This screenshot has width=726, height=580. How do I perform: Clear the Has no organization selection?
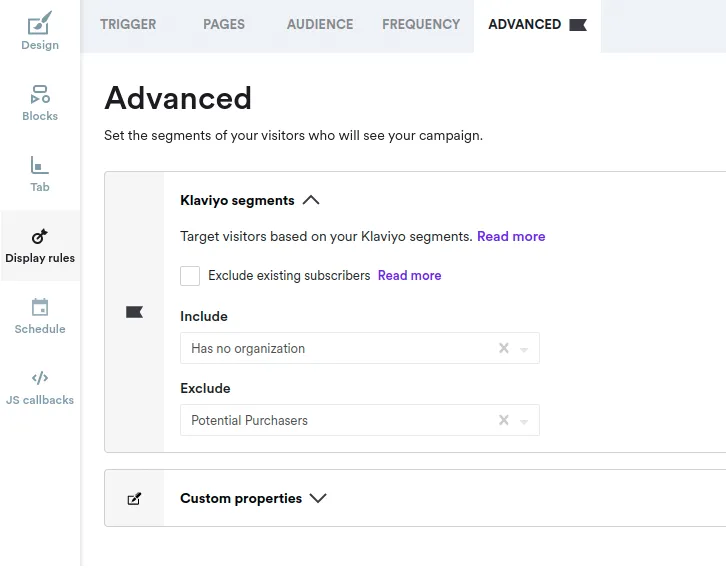(504, 348)
